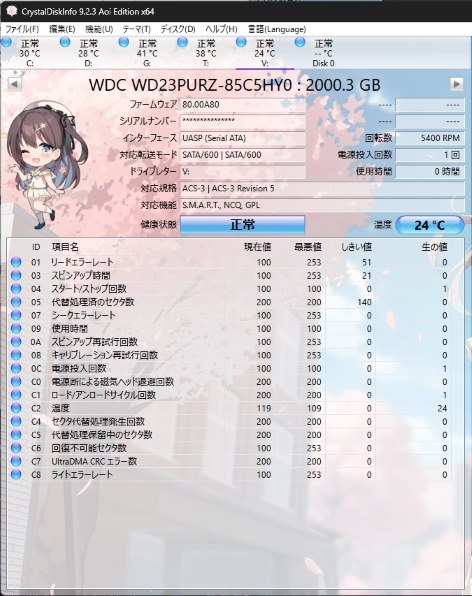Viewport: 472px width, 596px height.
Task: Click threshold value 140 in row 05
Action: pyautogui.click(x=364, y=302)
